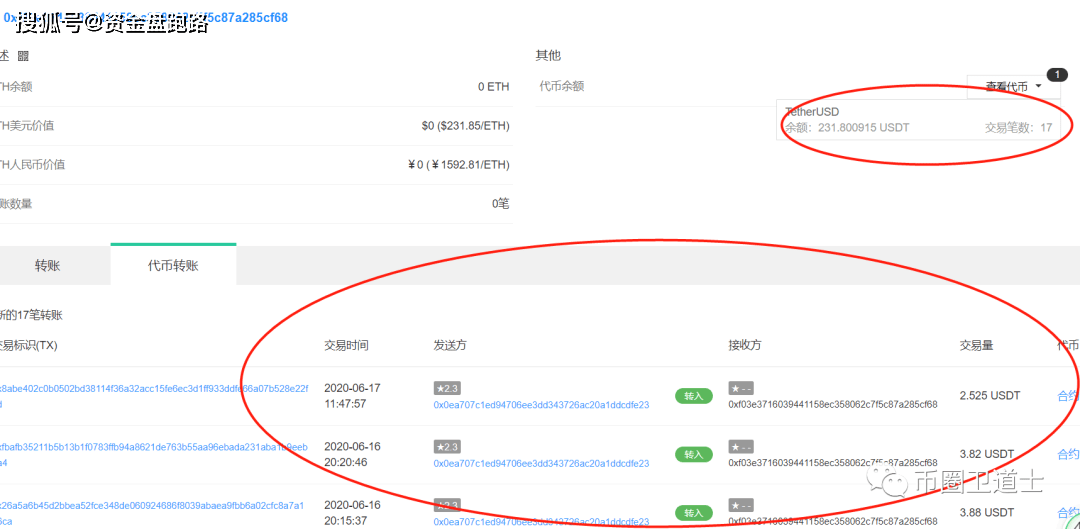1080x529 pixels.
Task: Click the green 转入 badge in third row
Action: coord(693,513)
